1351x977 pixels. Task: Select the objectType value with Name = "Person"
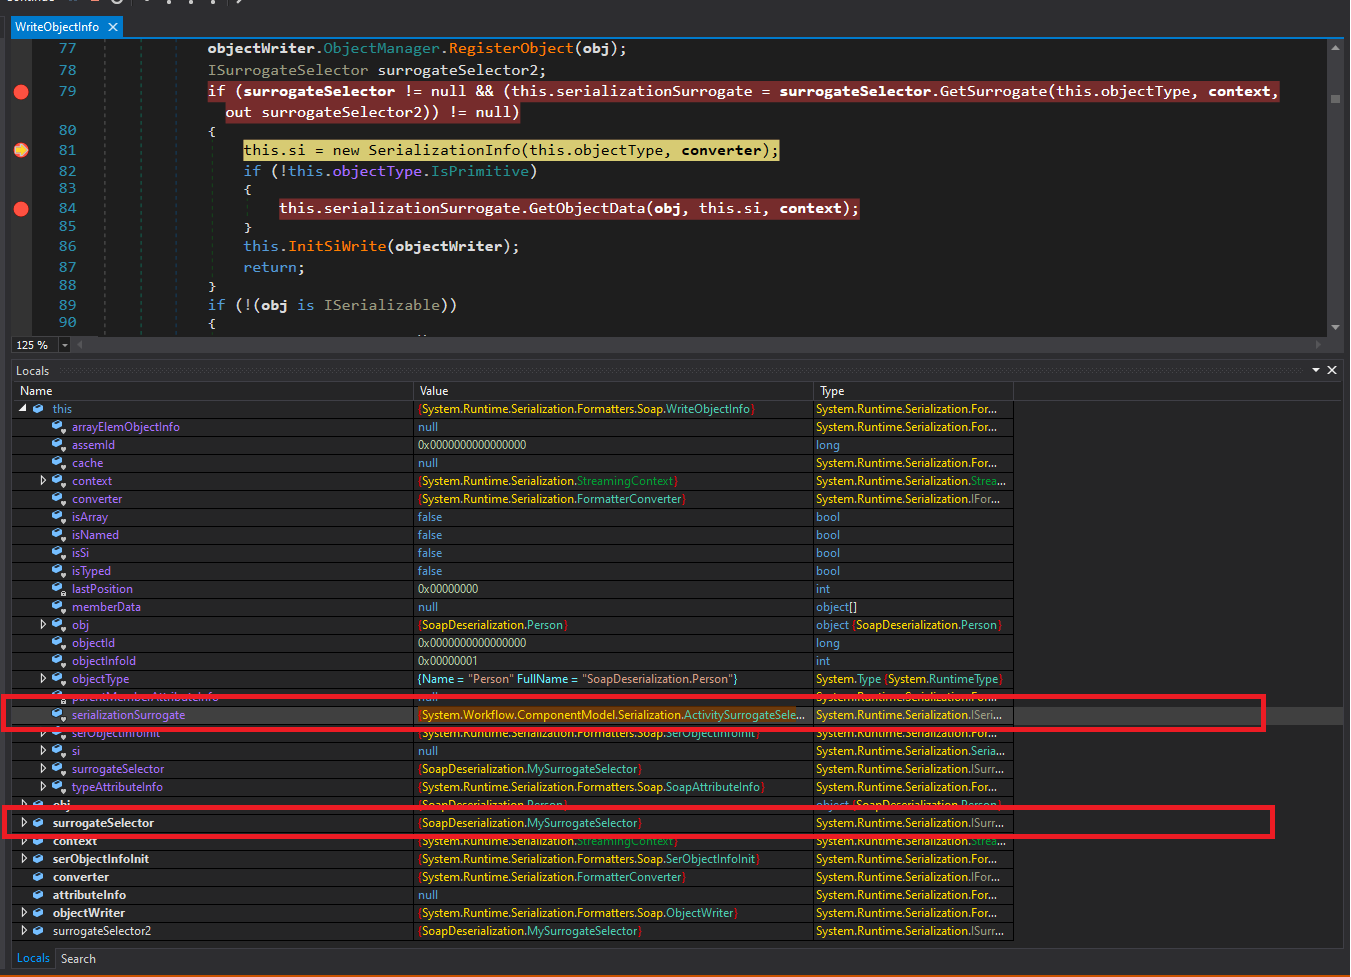(x=577, y=679)
